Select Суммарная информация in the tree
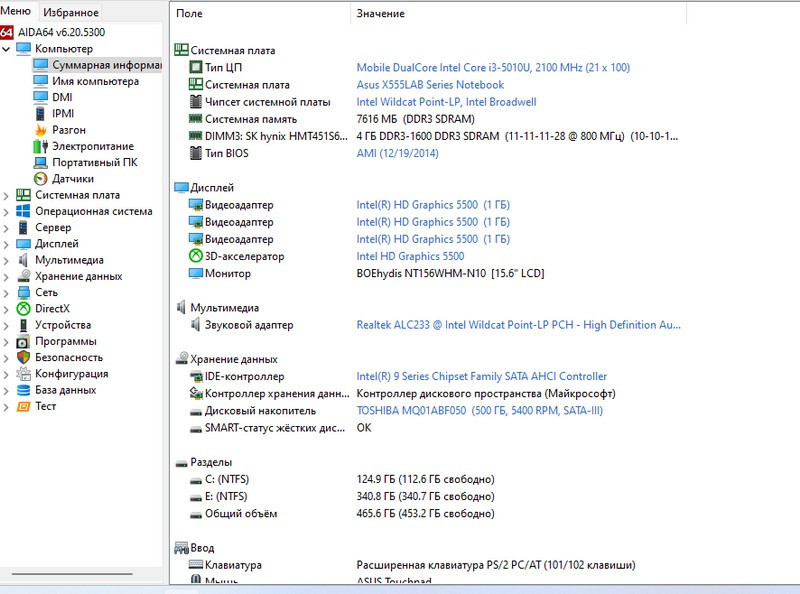The image size is (800, 594). tap(97, 65)
